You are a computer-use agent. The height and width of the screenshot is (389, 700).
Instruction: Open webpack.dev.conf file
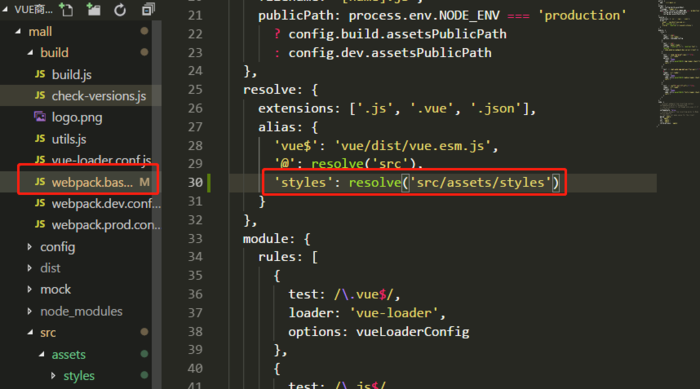[106, 204]
